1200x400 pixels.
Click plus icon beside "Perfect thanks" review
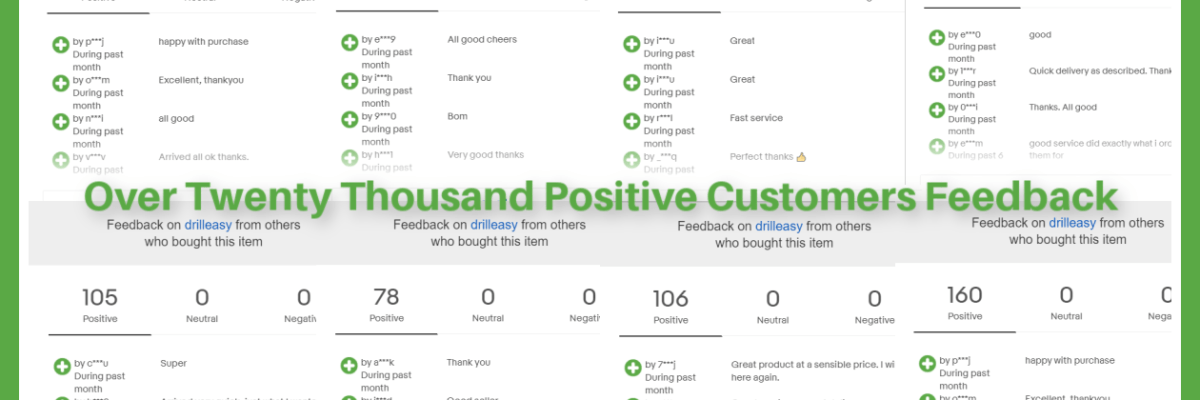coord(632,159)
